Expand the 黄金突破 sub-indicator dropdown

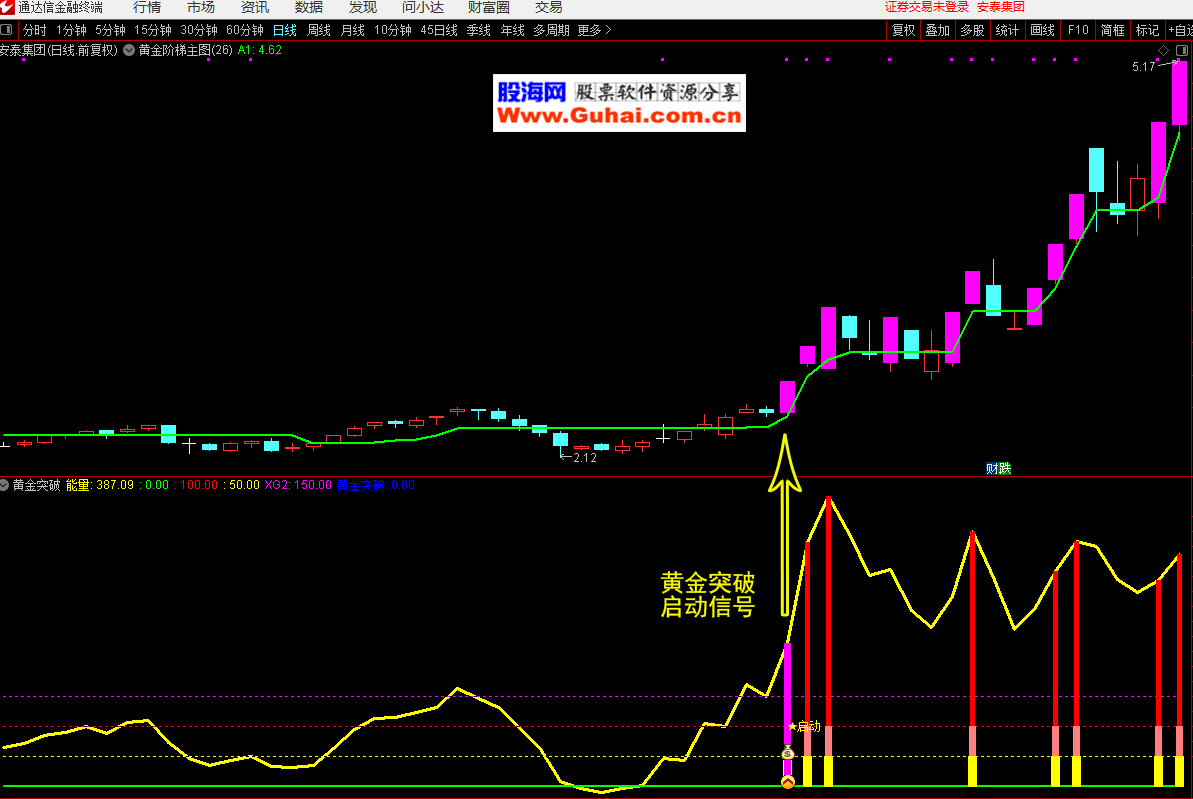(x=5, y=485)
